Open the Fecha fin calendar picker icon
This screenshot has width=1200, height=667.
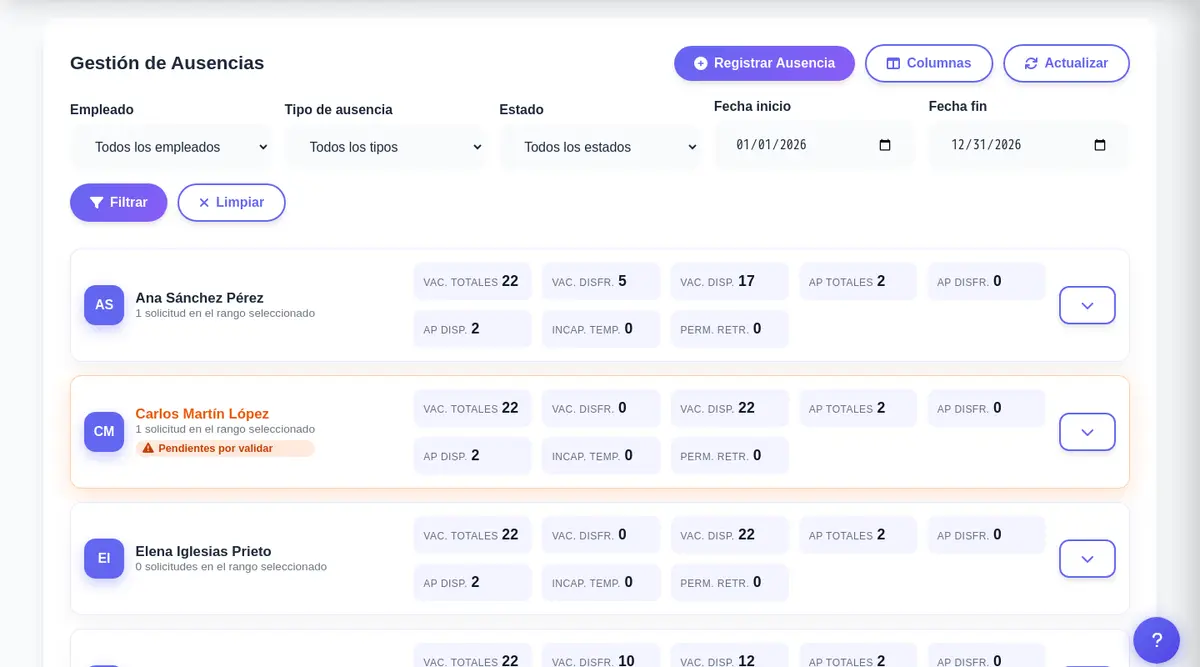tap(1100, 145)
